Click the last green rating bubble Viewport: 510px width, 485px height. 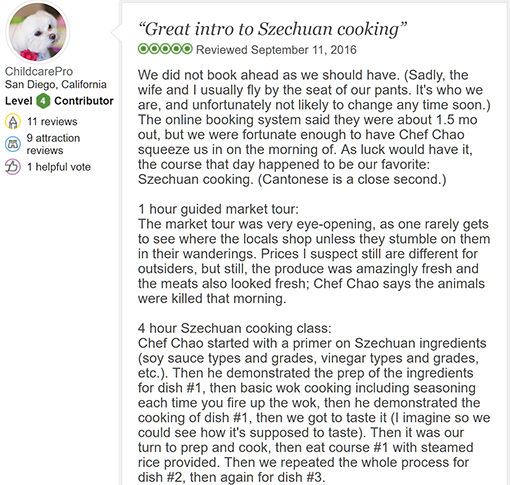tap(187, 49)
